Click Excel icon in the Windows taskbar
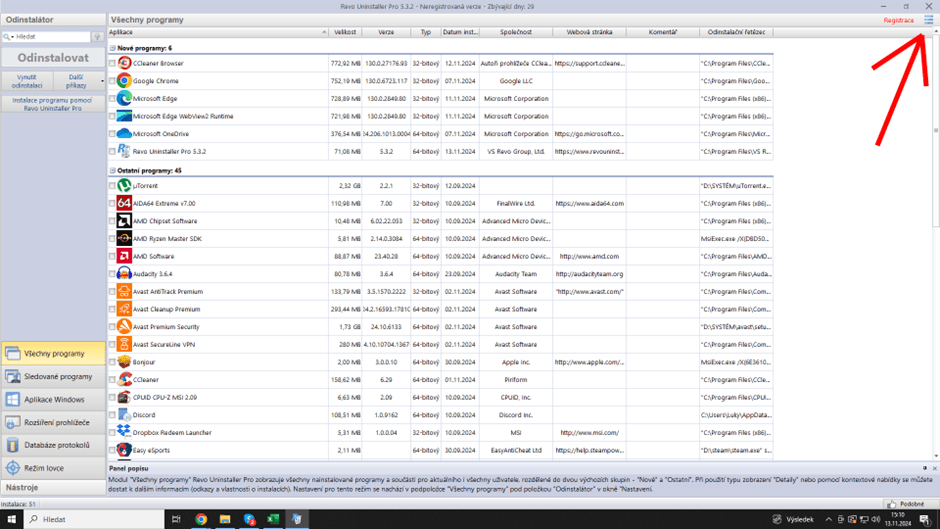This screenshot has width=940, height=529. click(273, 519)
